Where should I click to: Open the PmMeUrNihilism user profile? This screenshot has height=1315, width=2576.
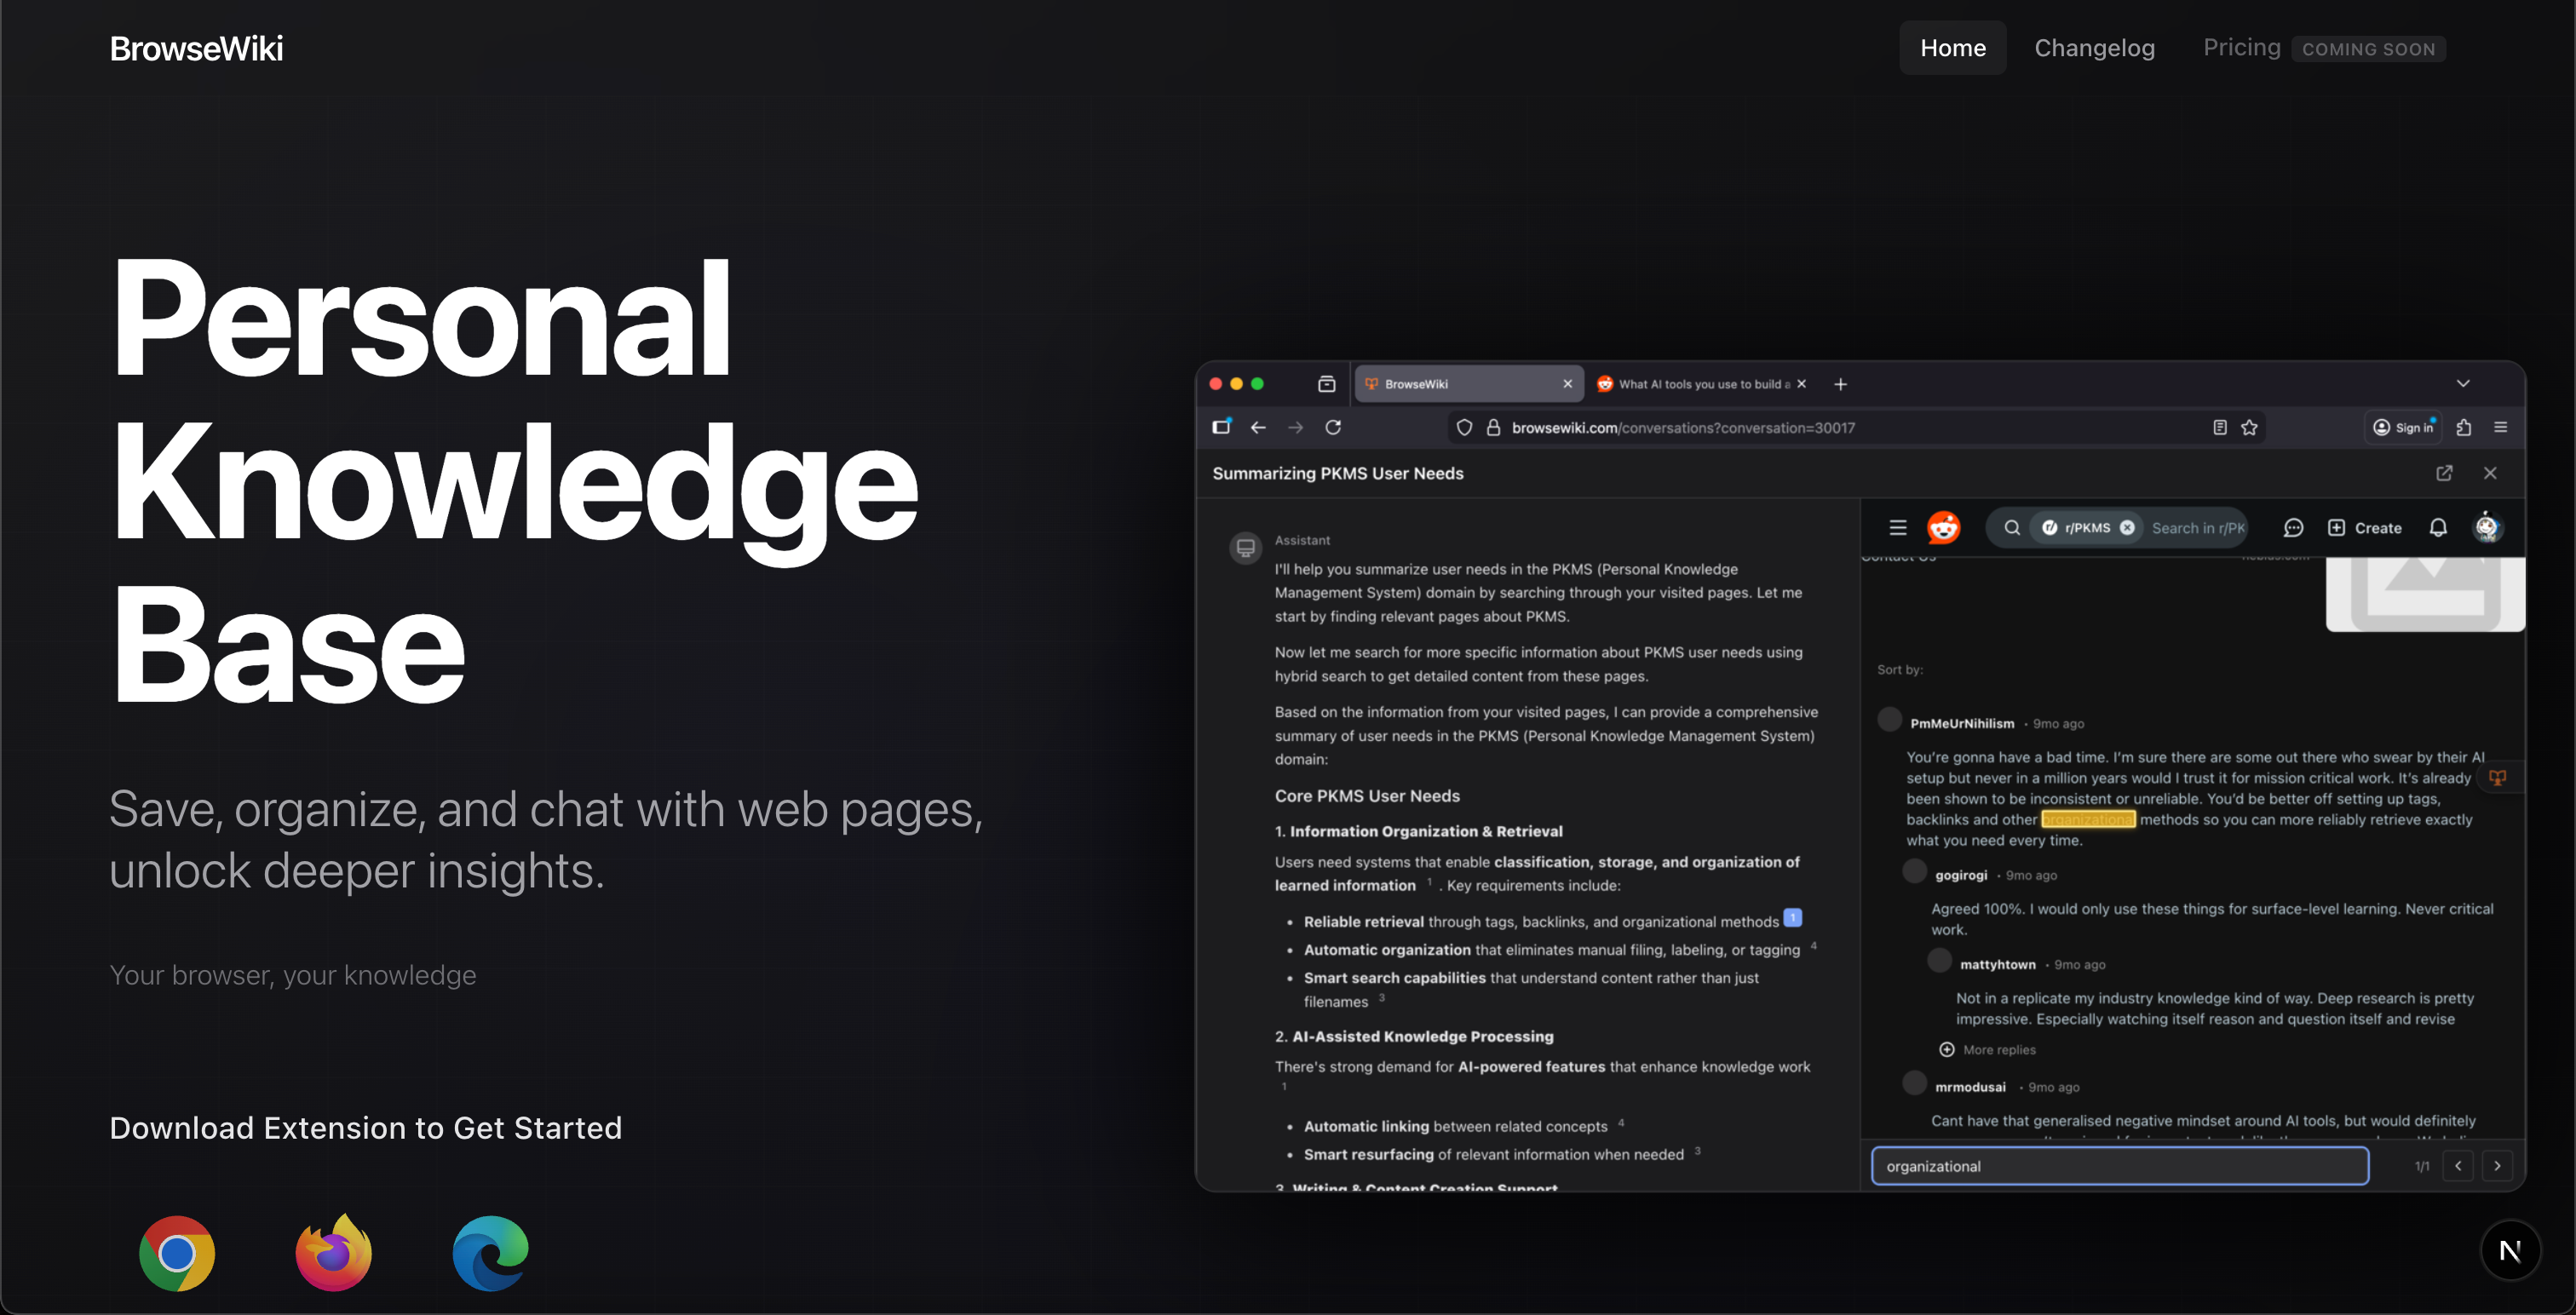[x=1962, y=723]
